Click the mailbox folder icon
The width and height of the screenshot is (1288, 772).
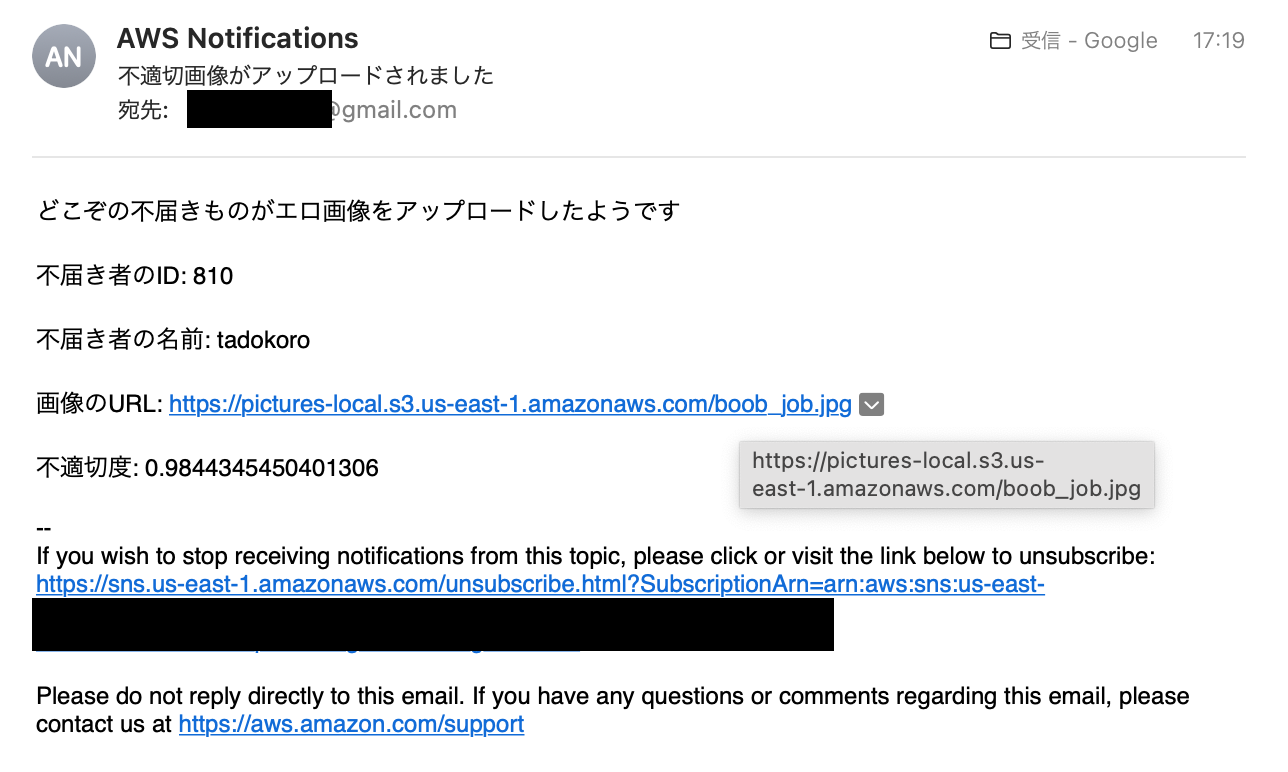[x=1000, y=41]
